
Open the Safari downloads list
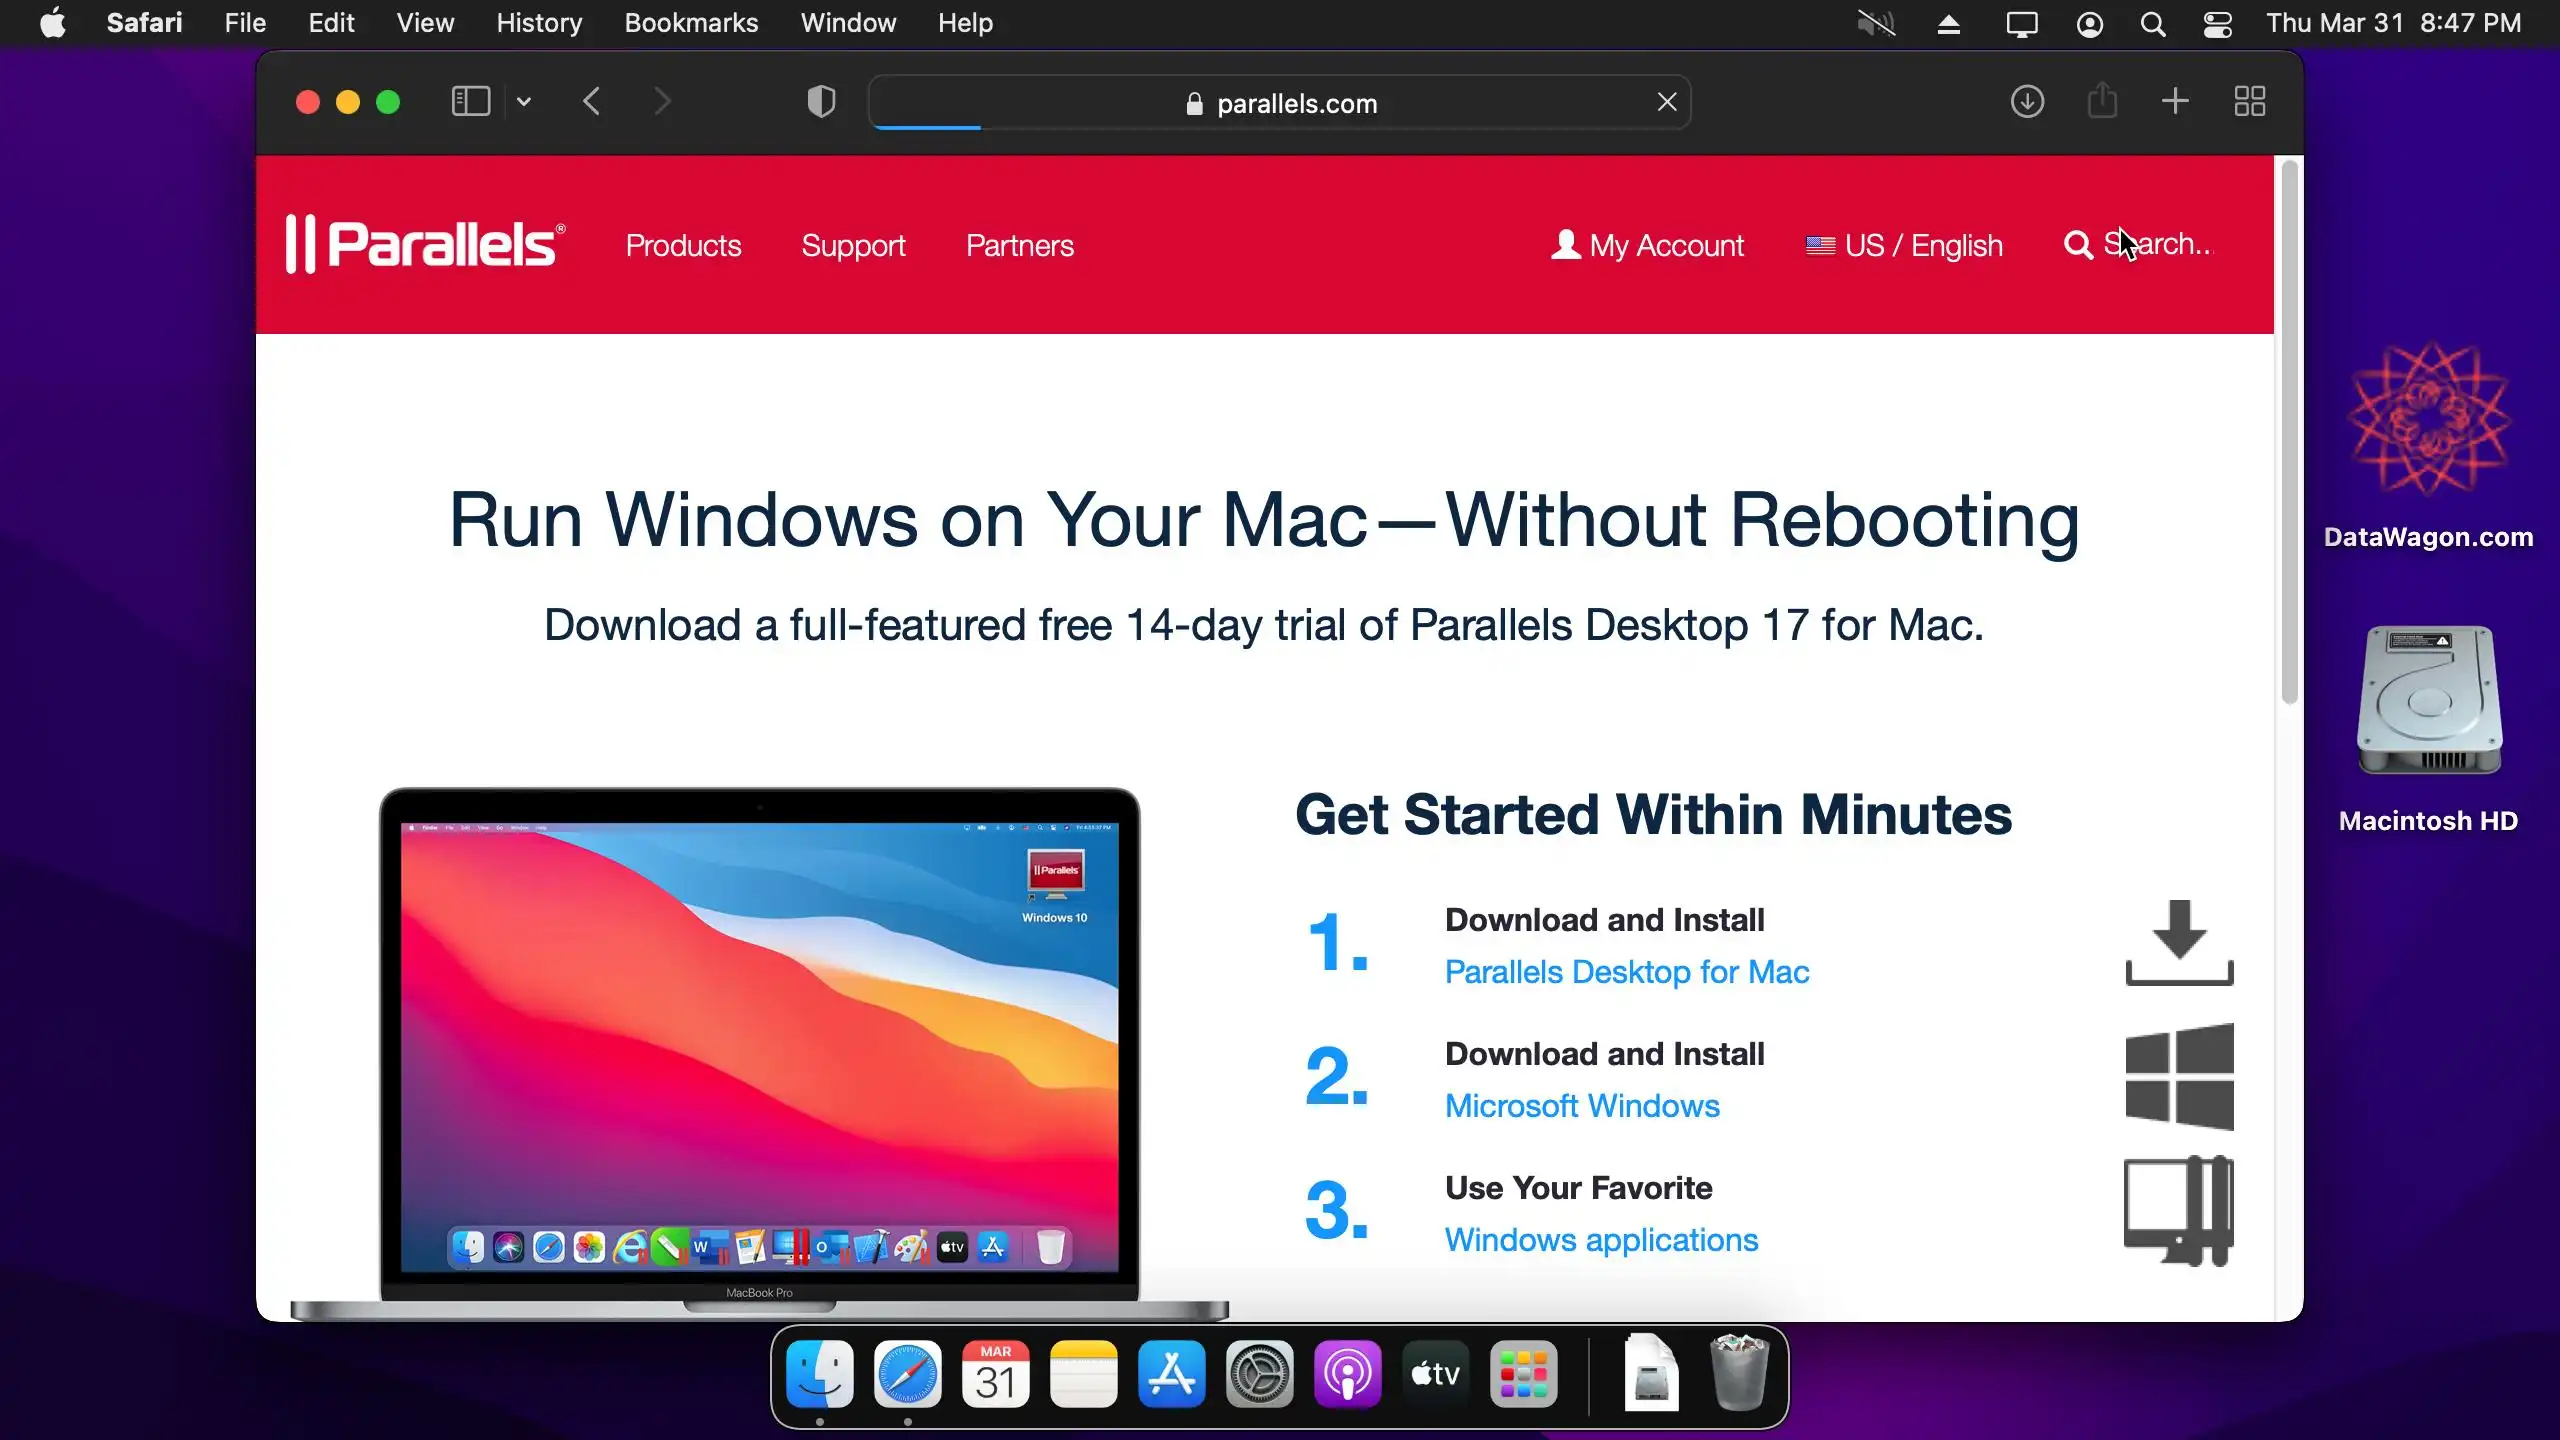pos(2027,102)
